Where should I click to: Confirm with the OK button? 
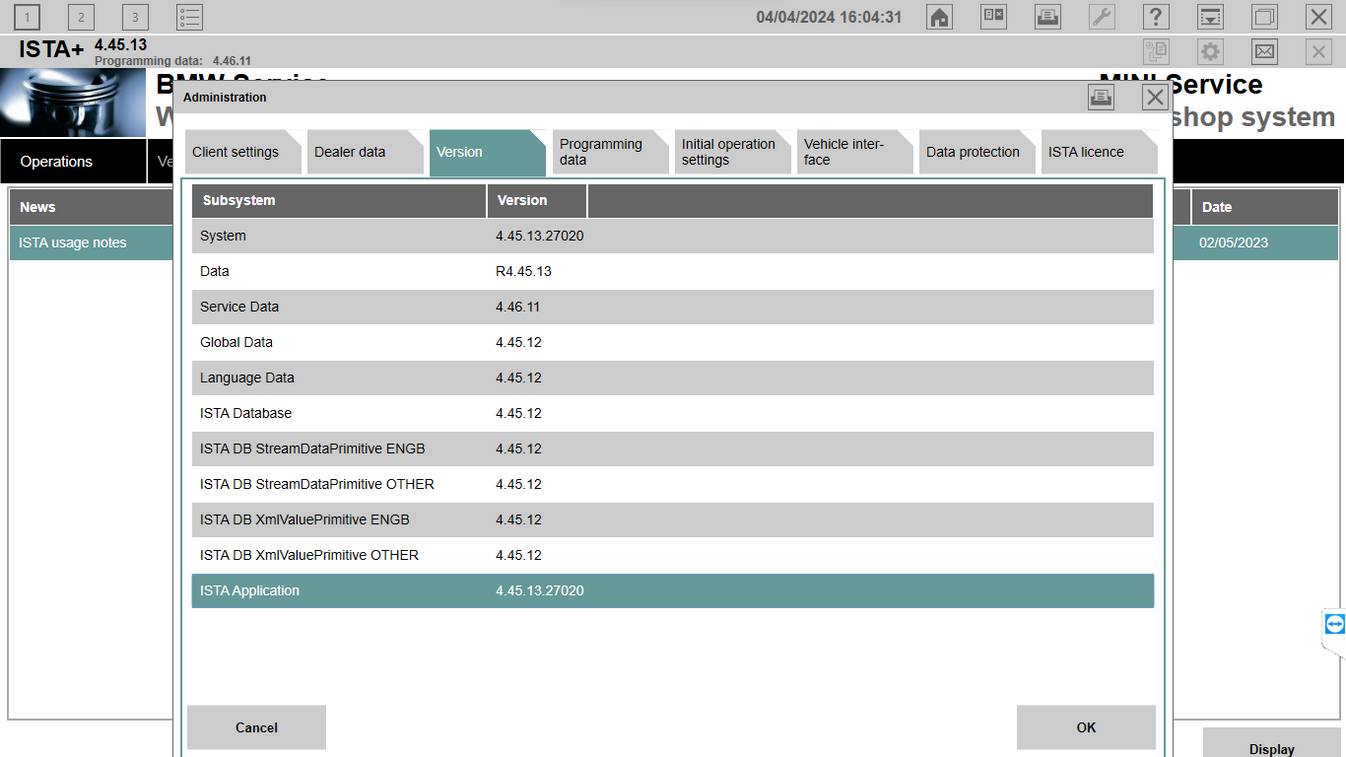[1086, 727]
